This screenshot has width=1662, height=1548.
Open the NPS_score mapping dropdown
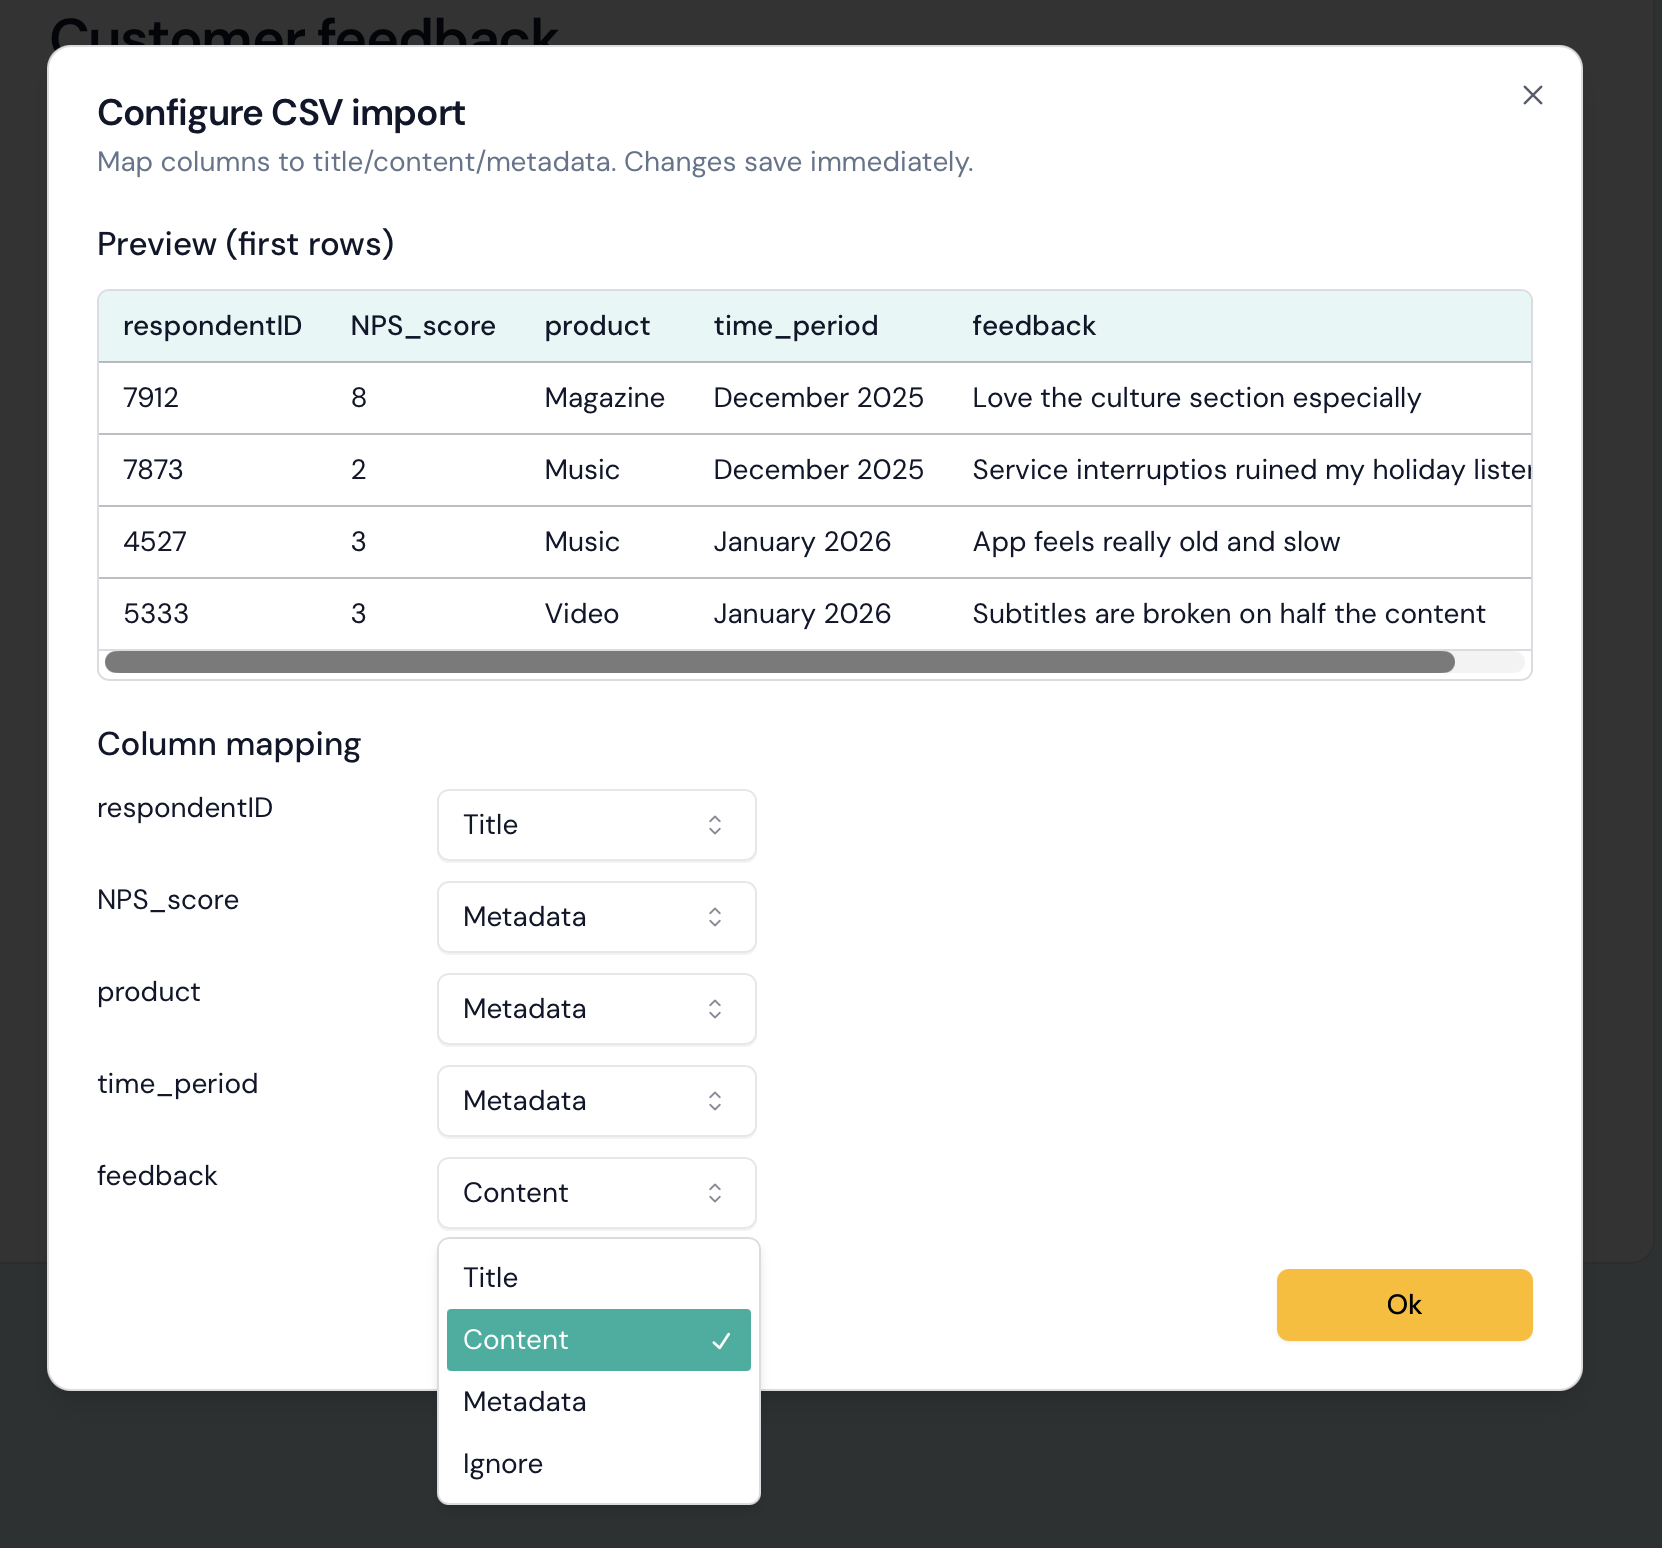tap(596, 917)
